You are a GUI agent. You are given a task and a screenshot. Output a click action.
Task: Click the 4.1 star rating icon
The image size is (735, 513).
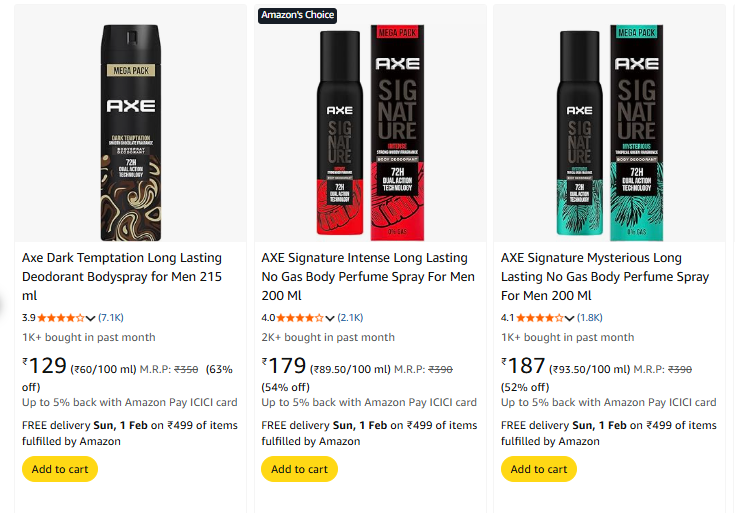[x=540, y=318]
